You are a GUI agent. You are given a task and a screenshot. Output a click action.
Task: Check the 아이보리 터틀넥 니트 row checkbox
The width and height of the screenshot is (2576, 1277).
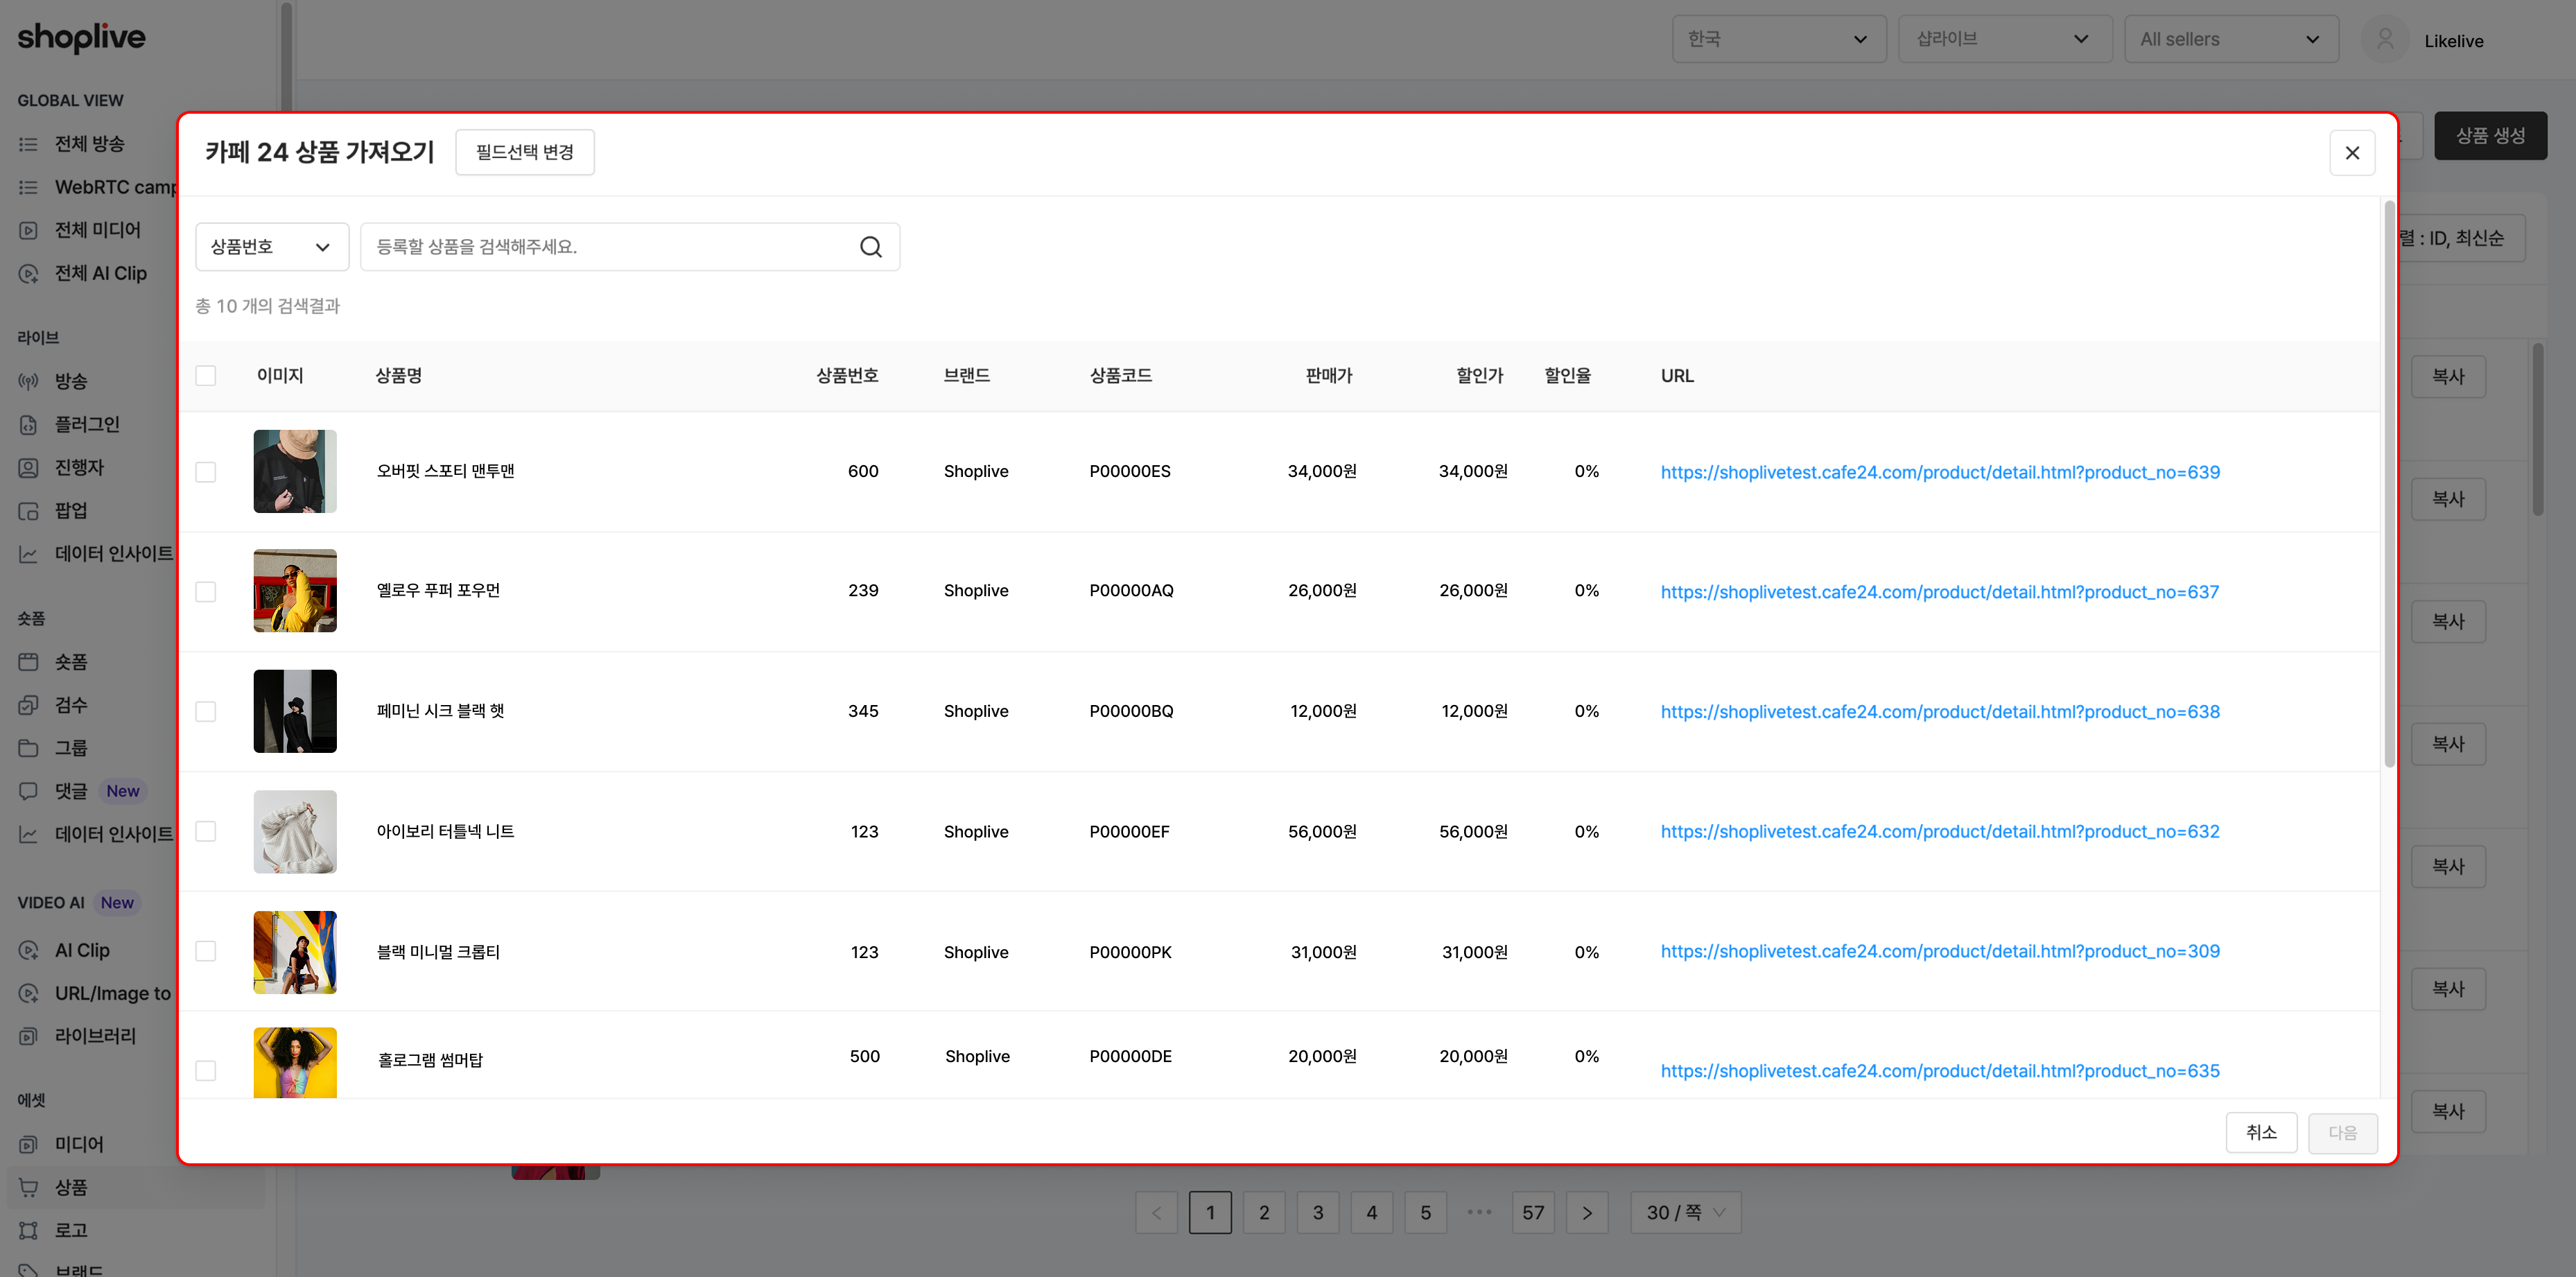pyautogui.click(x=206, y=832)
